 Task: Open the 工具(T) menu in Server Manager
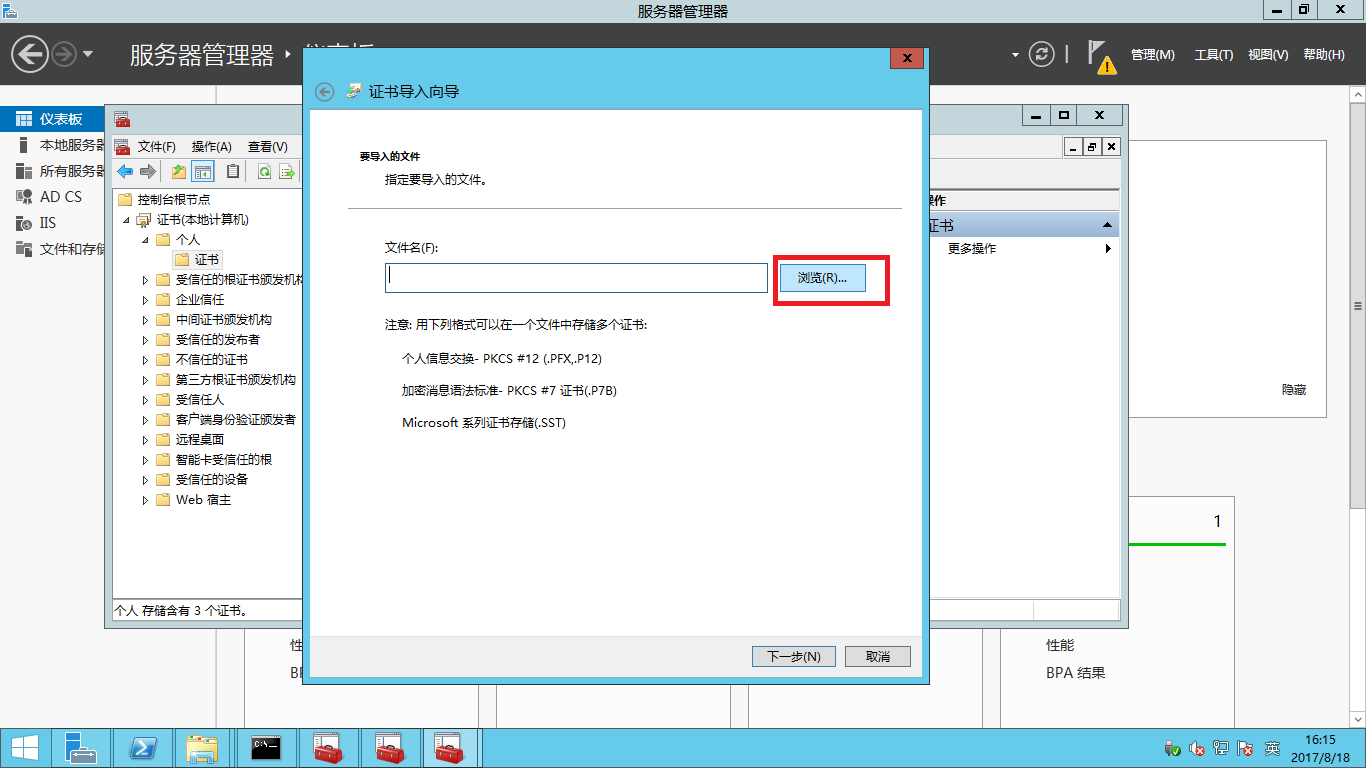(1213, 55)
